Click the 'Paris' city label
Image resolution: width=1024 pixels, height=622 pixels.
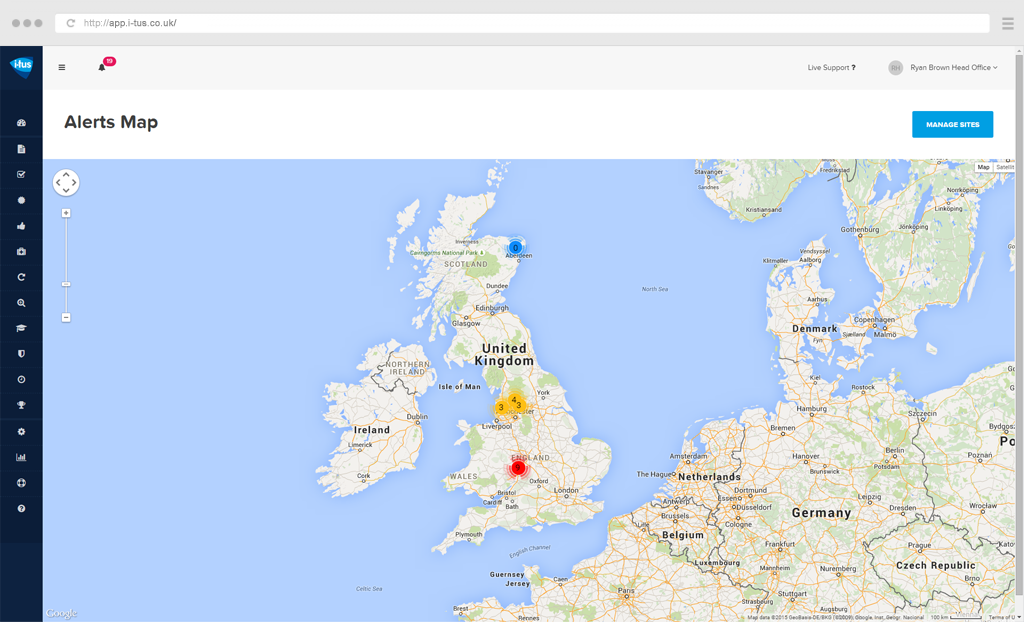click(x=626, y=591)
